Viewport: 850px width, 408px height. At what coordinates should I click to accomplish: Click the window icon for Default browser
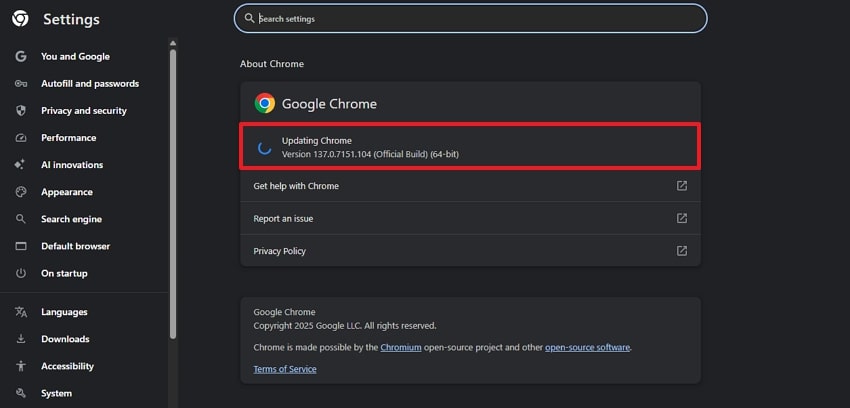(21, 246)
